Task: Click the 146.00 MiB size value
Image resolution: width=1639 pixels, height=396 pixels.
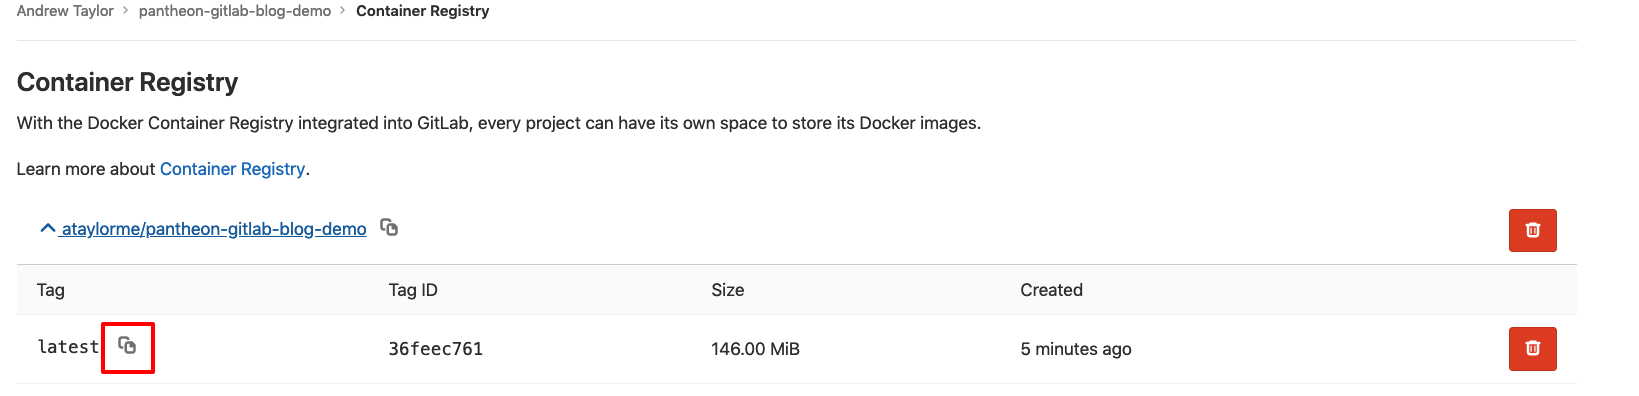Action: point(755,349)
